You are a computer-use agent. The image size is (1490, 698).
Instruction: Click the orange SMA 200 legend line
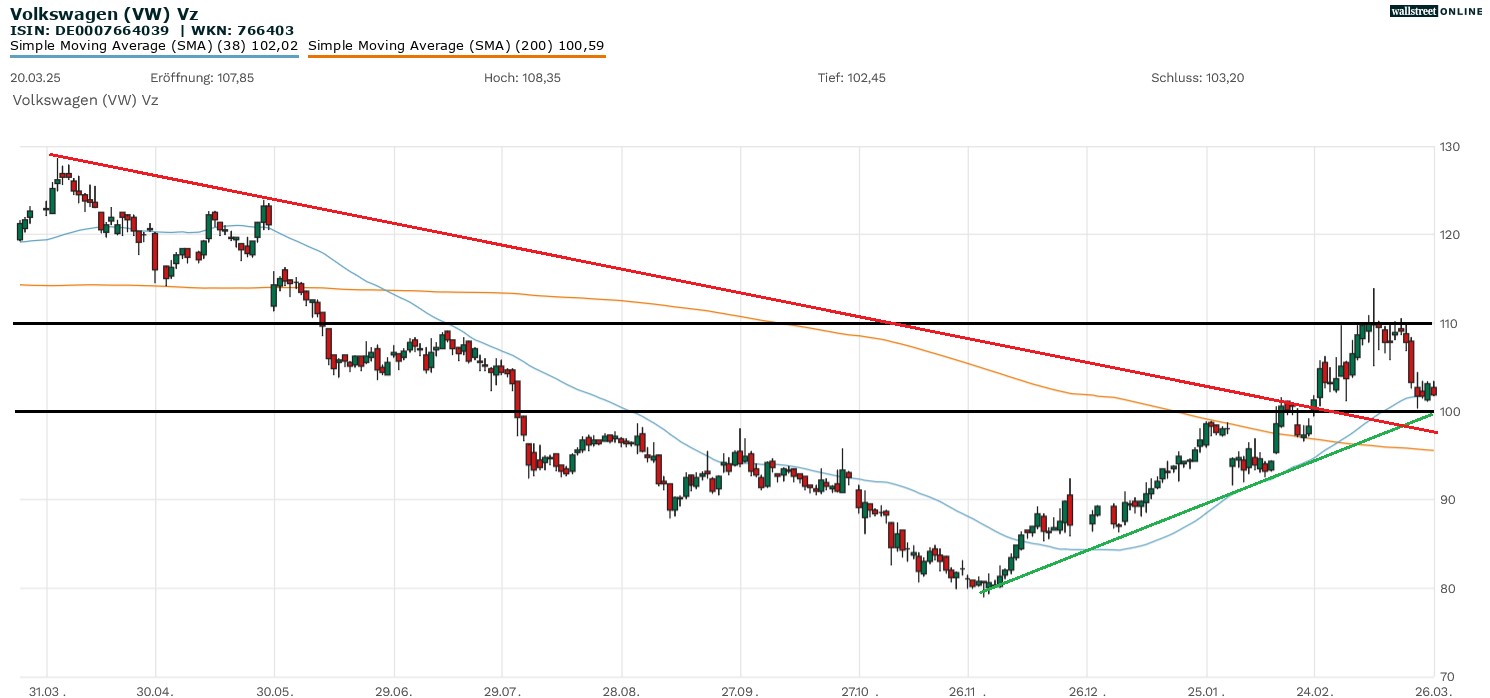click(456, 56)
